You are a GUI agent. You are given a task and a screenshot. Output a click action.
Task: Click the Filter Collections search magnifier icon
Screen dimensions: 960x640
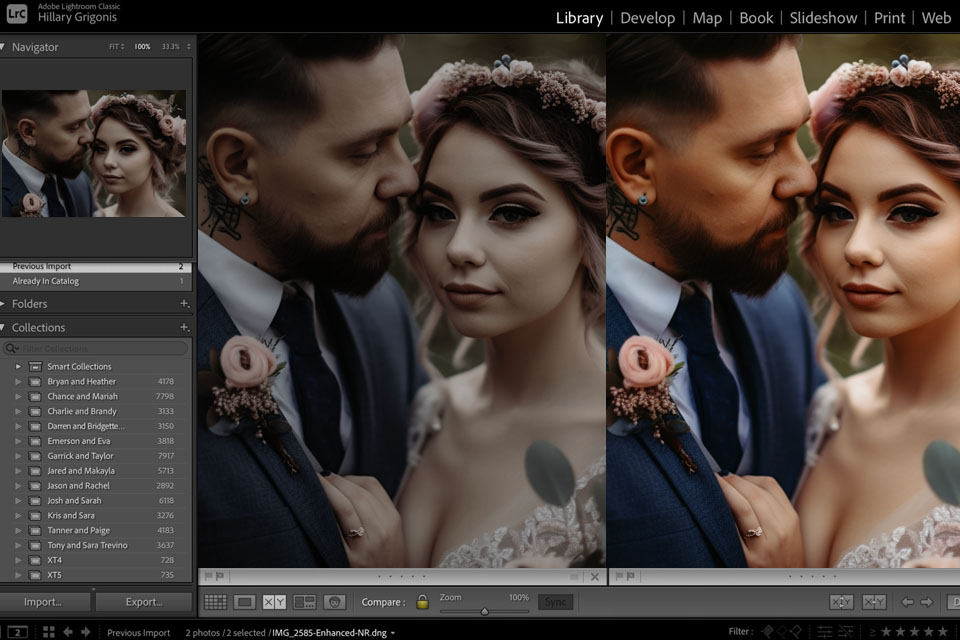(11, 348)
